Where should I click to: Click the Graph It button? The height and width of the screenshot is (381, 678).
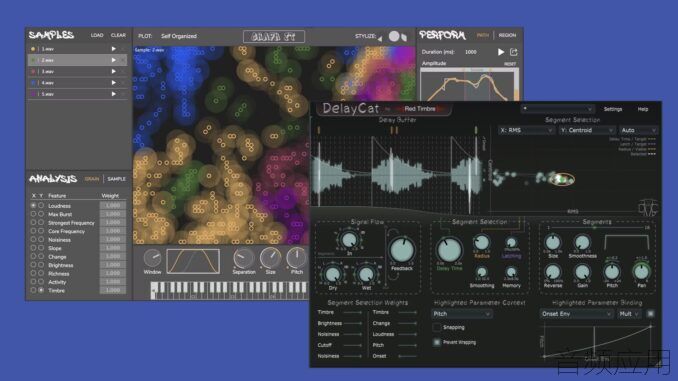click(x=274, y=37)
